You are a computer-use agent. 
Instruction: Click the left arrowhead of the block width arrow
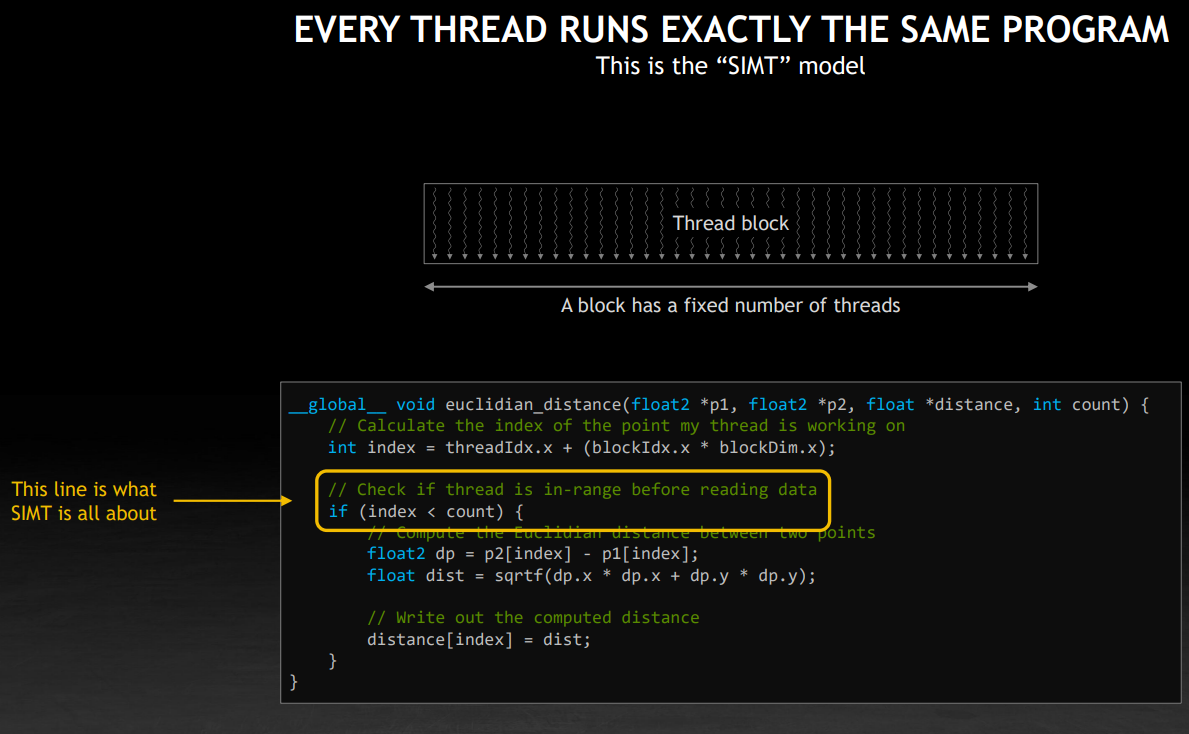(x=430, y=287)
